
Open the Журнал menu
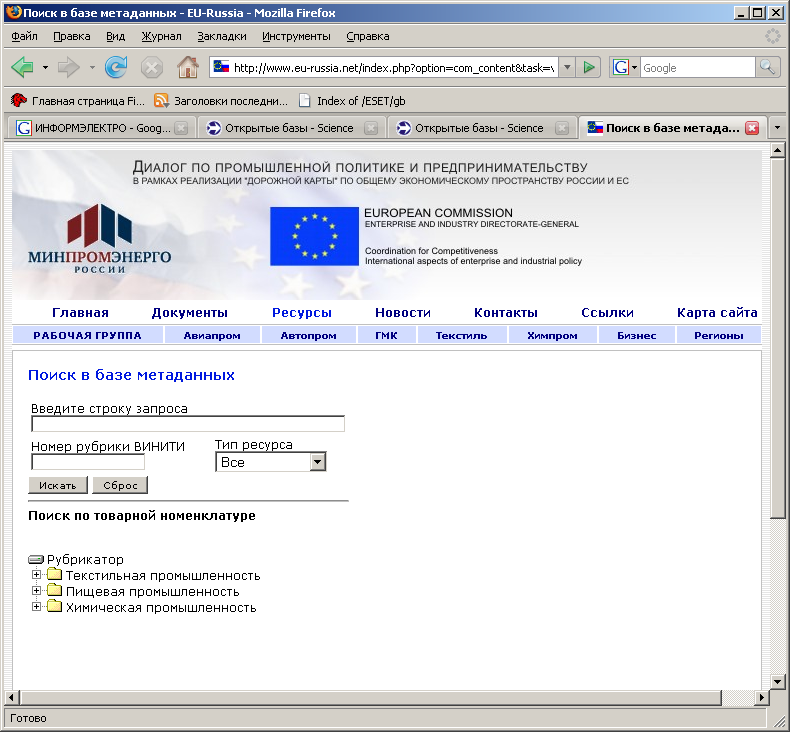point(161,36)
